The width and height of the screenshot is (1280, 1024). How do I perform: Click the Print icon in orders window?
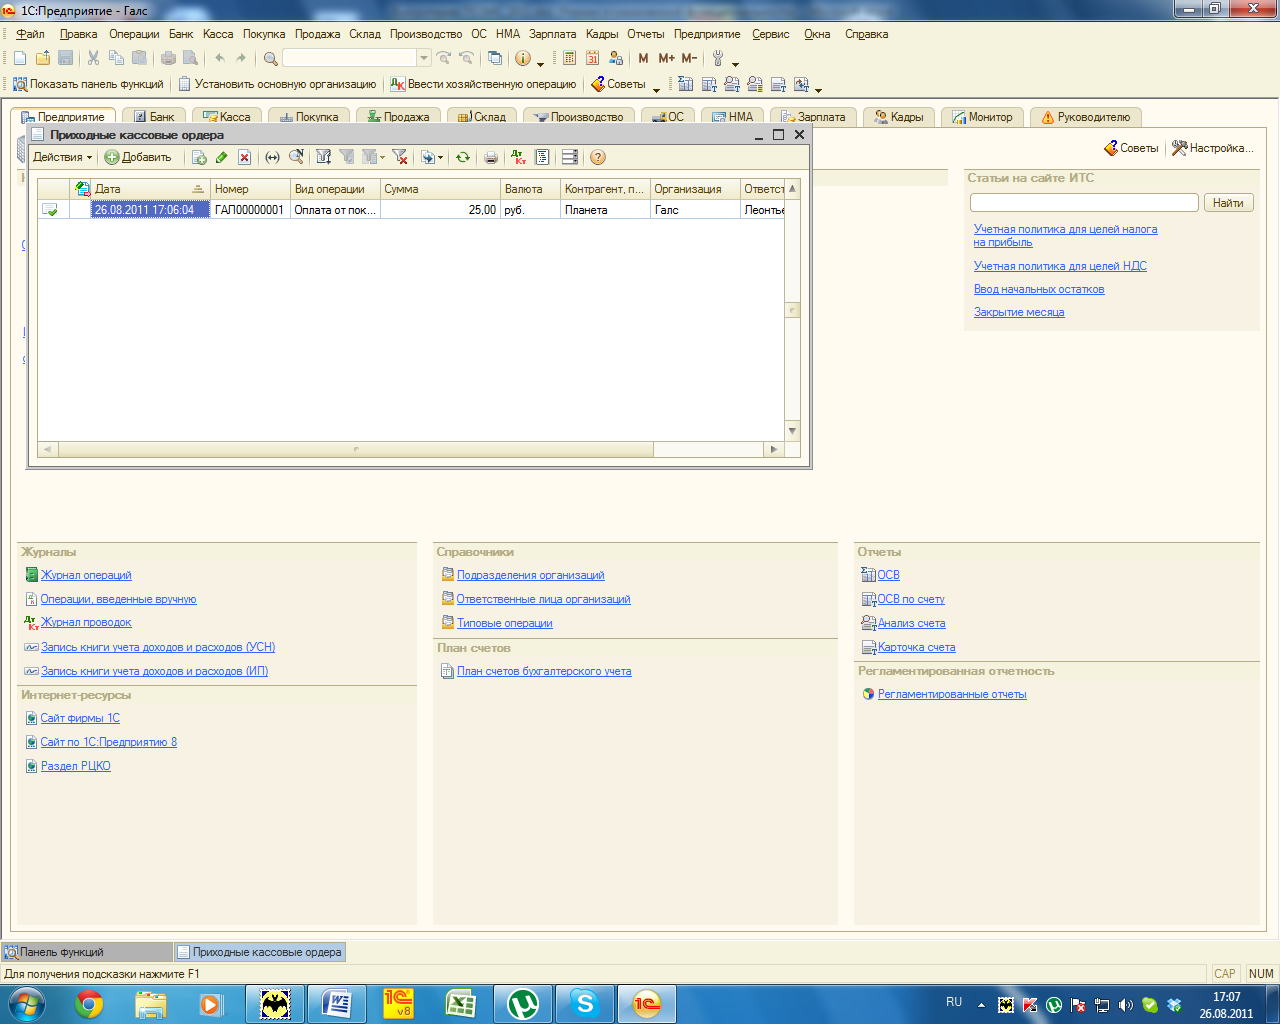pos(490,157)
